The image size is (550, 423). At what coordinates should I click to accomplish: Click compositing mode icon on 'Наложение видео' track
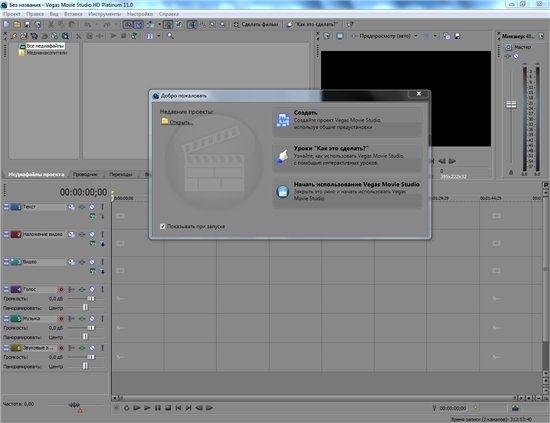point(93,244)
